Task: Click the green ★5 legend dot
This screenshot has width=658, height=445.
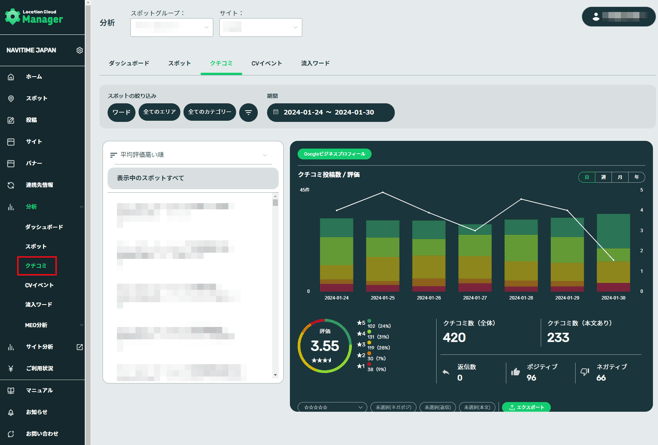Action: [369, 321]
